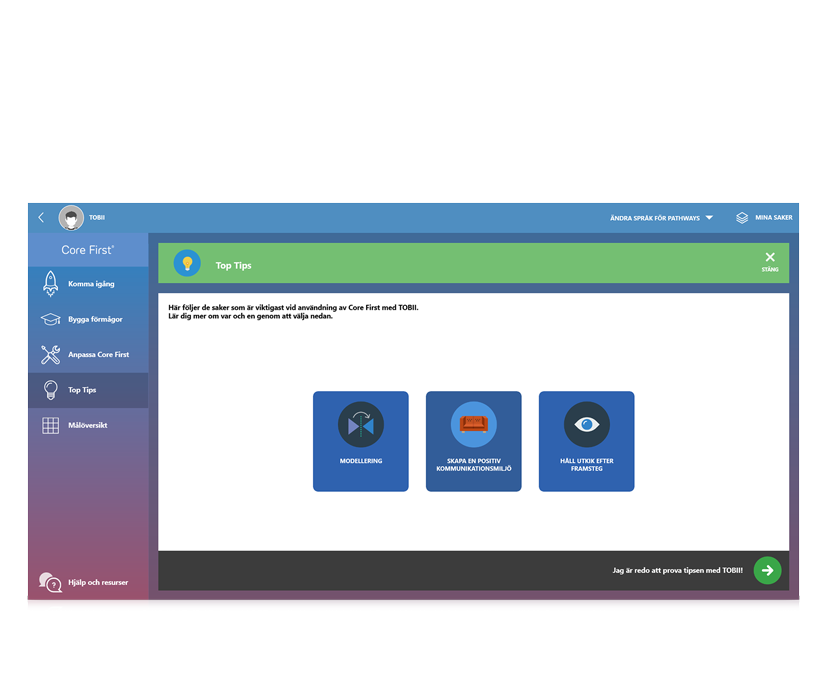This screenshot has height=675, width=825.
Task: Click the Hjälp och resurser speech bubble icon
Action: (50, 582)
